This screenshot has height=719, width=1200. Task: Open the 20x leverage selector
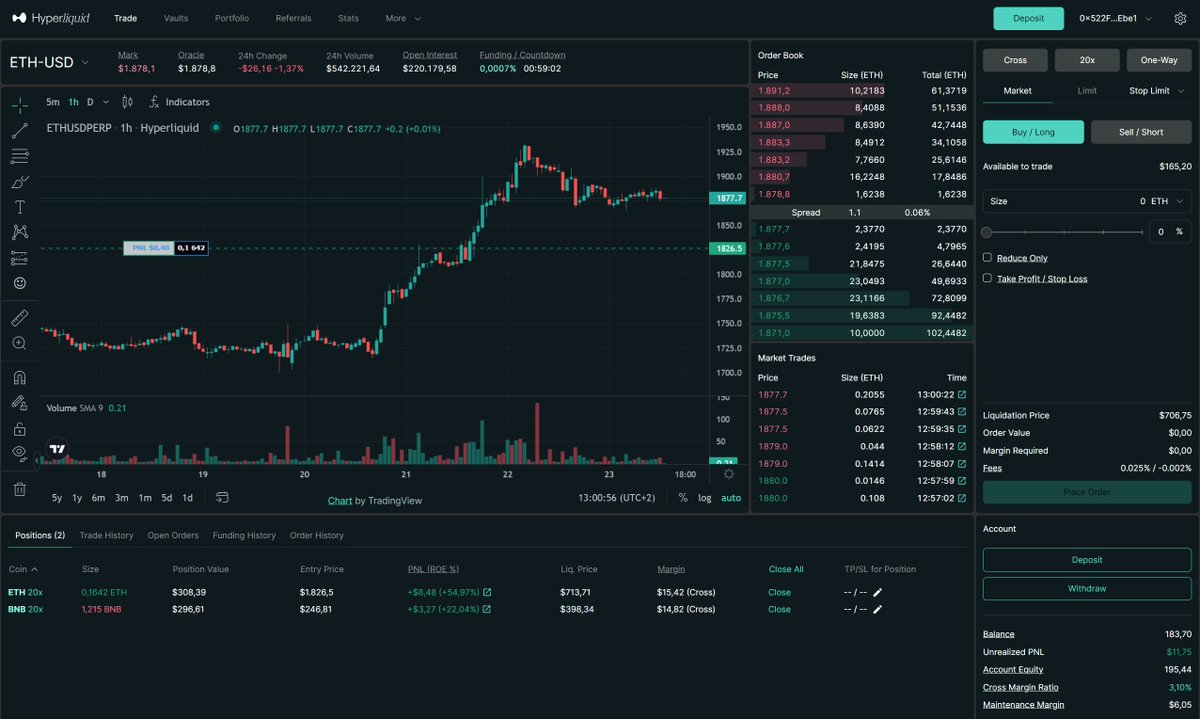click(x=1087, y=60)
